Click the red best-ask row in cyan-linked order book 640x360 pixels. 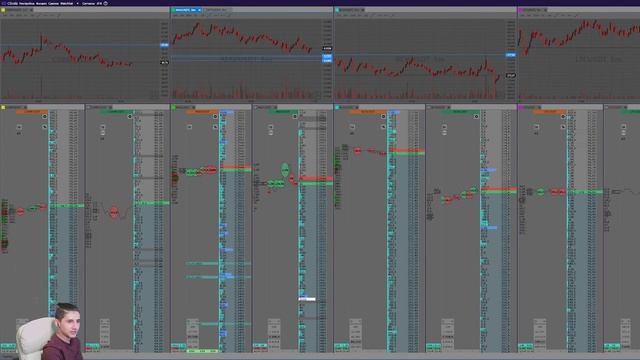pos(406,150)
